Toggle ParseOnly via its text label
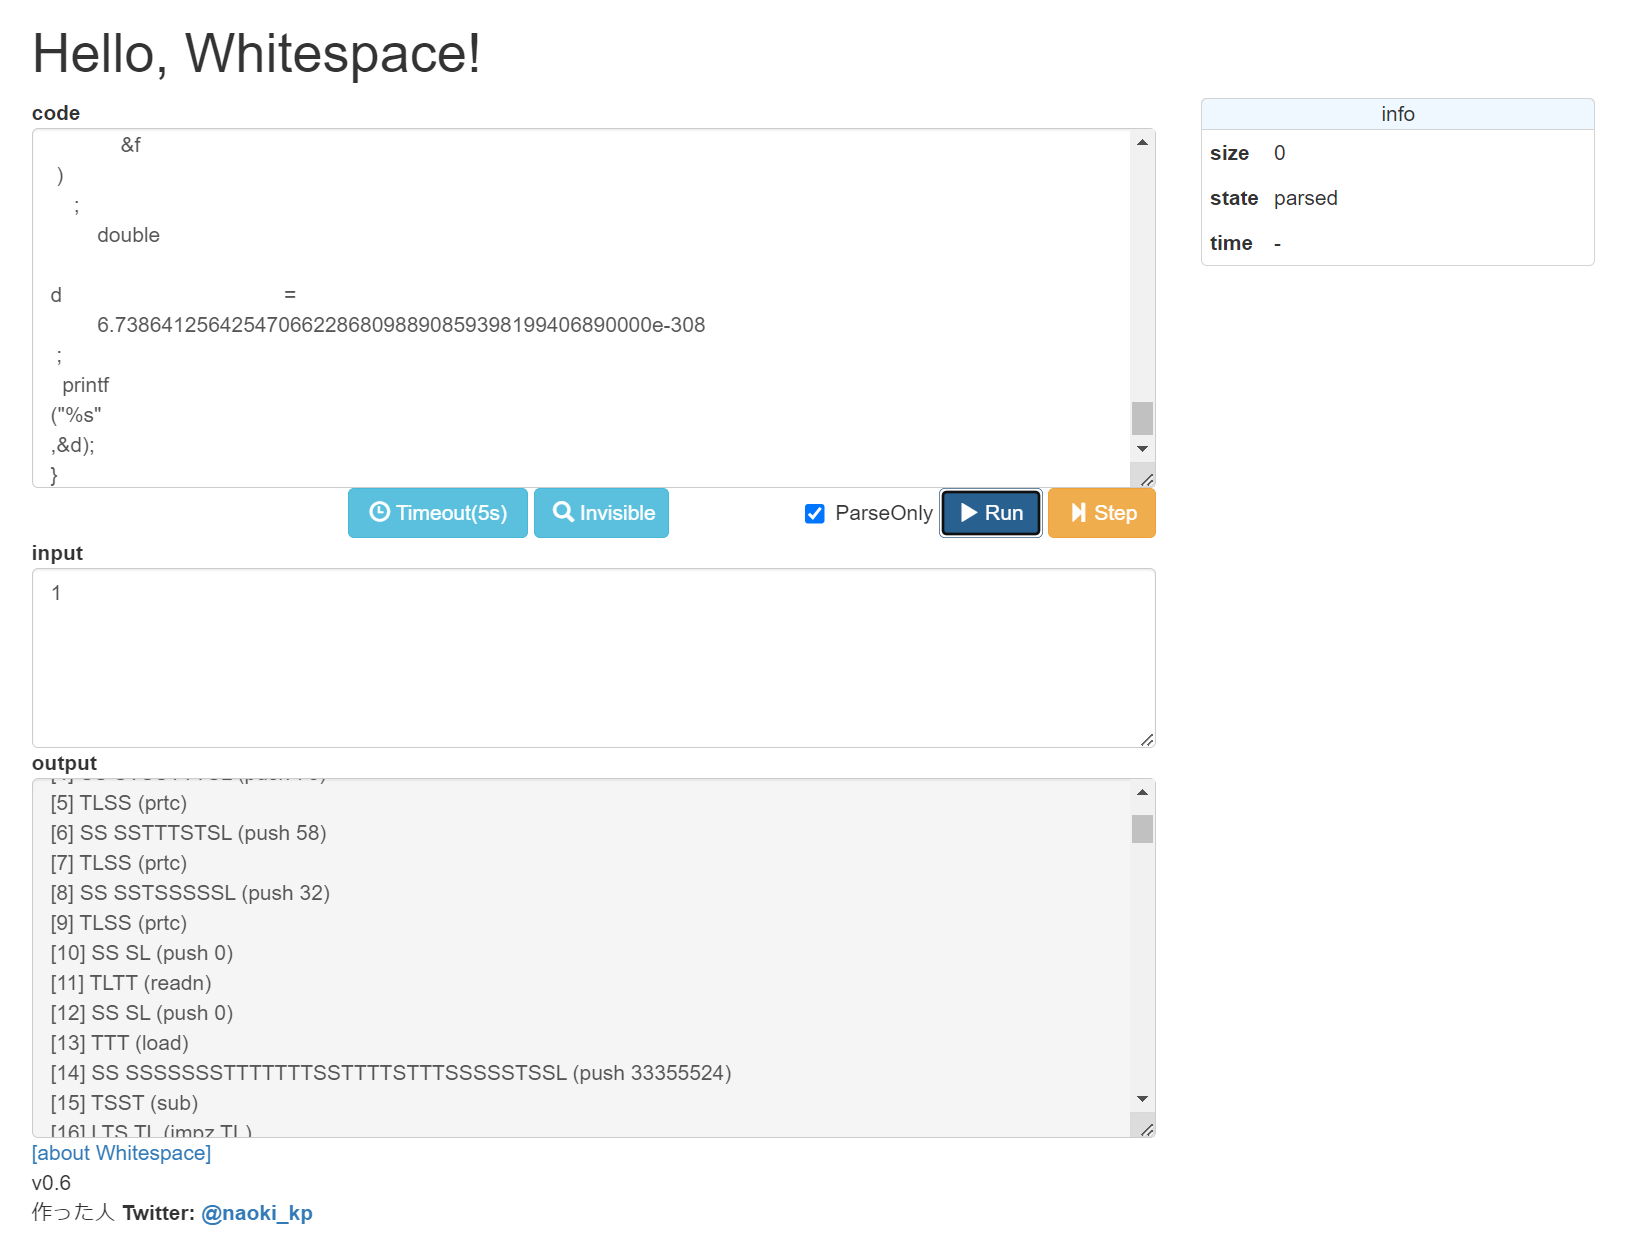1642x1258 pixels. tap(883, 513)
